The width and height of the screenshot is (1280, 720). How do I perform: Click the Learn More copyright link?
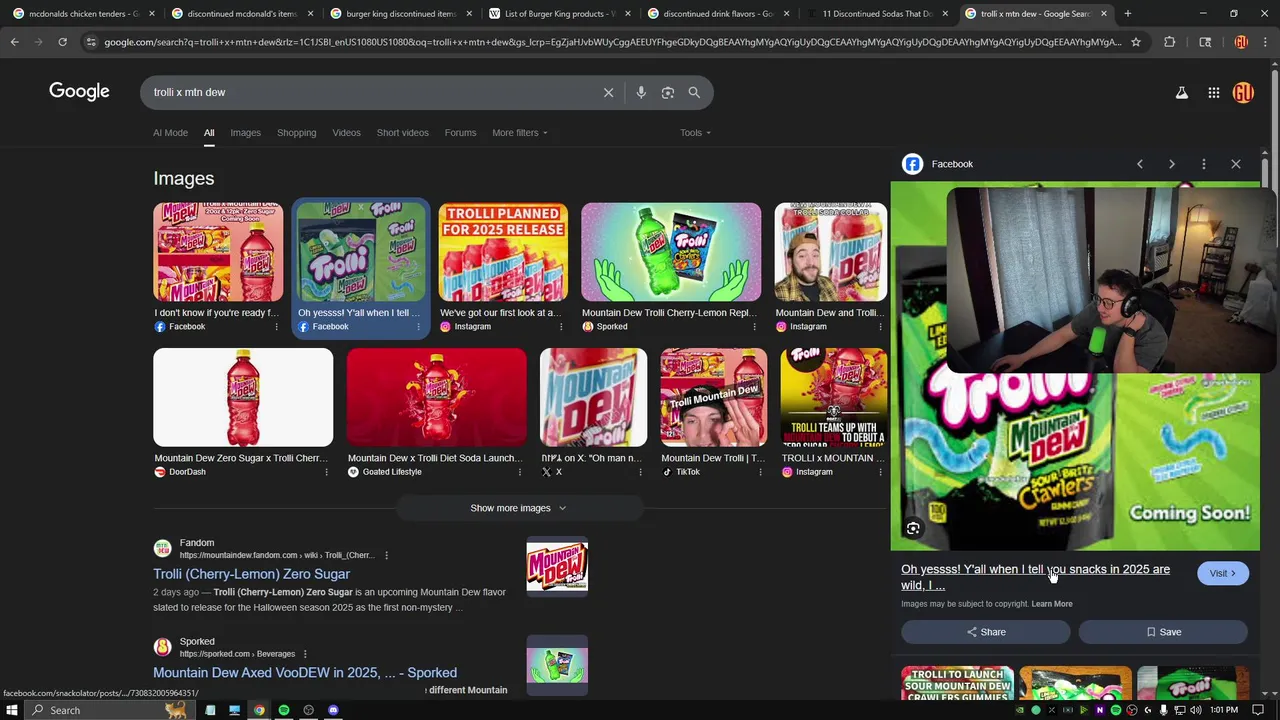tap(1051, 604)
